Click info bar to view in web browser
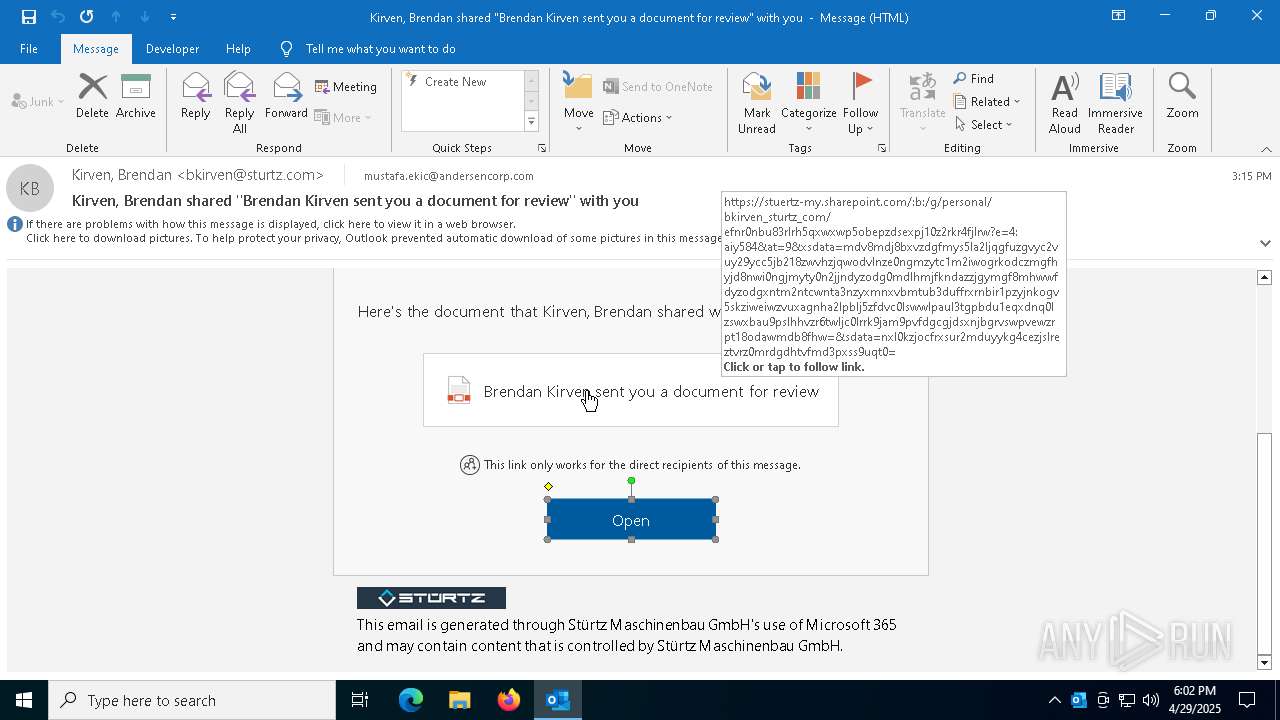 (271, 224)
